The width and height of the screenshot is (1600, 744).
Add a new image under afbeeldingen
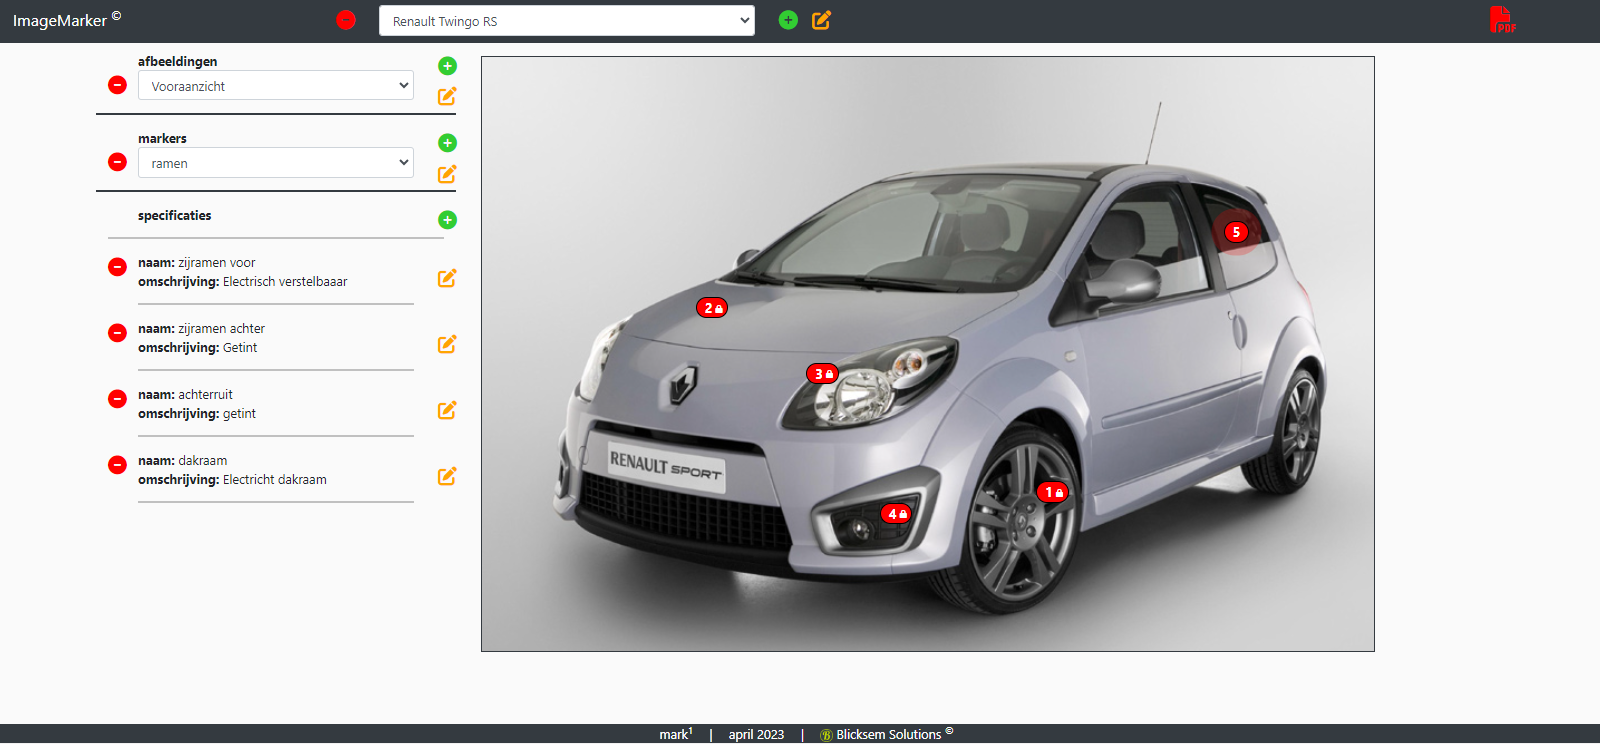click(x=447, y=66)
